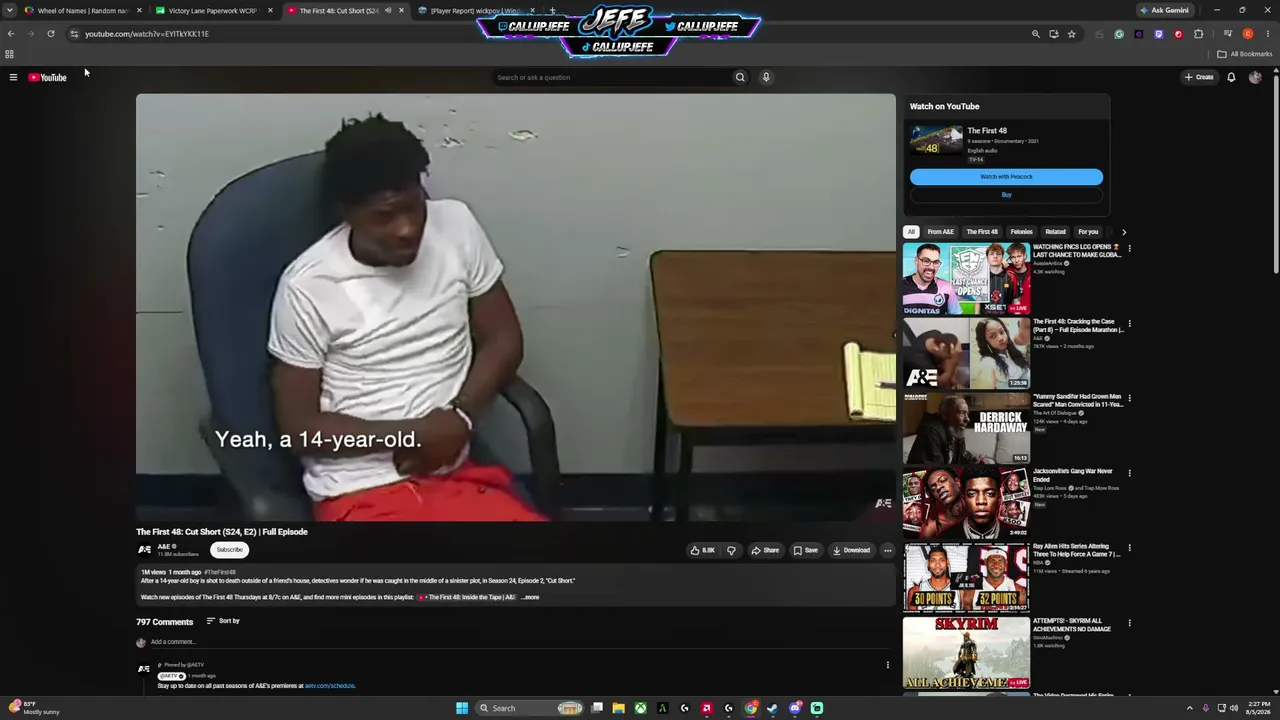
Task: Open YouTube notifications bell
Action: point(1231,77)
